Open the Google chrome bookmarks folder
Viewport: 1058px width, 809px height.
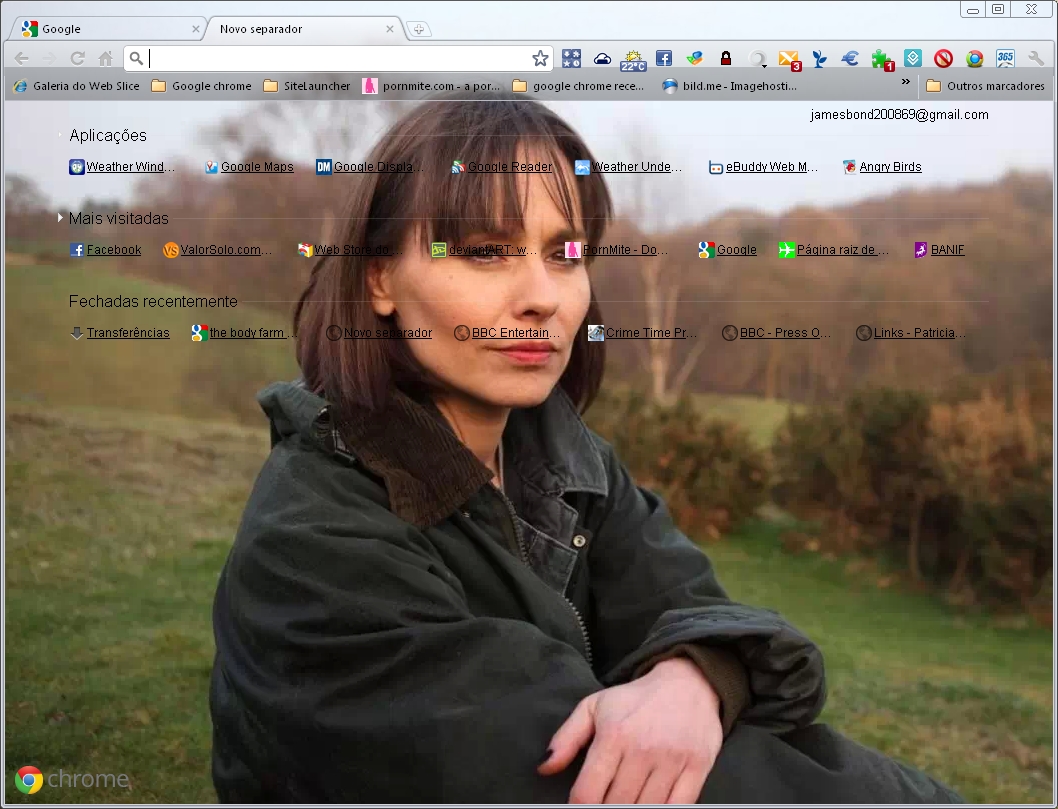pos(202,86)
